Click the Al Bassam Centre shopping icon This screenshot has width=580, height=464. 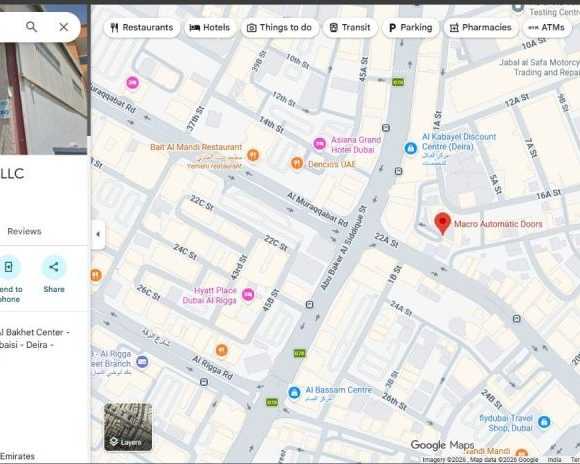pyautogui.click(x=294, y=393)
